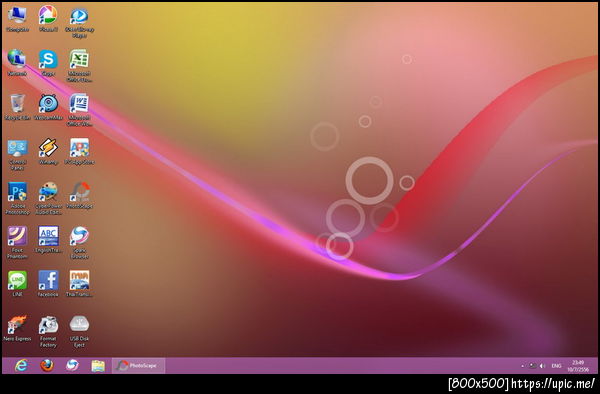Viewport: 600px width, 394px height.
Task: Open the Microsoft Office Excel shortcut
Action: click(x=79, y=65)
